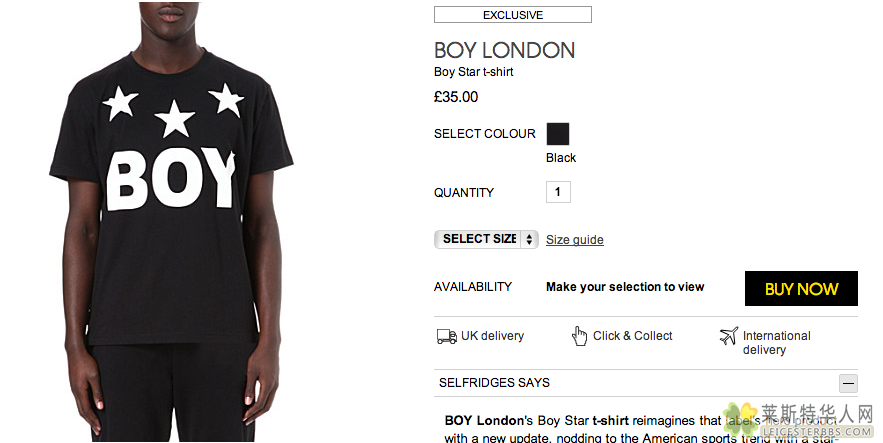The height and width of the screenshot is (443, 883).
Task: Click the BOY LONDON brand heading
Action: (504, 50)
